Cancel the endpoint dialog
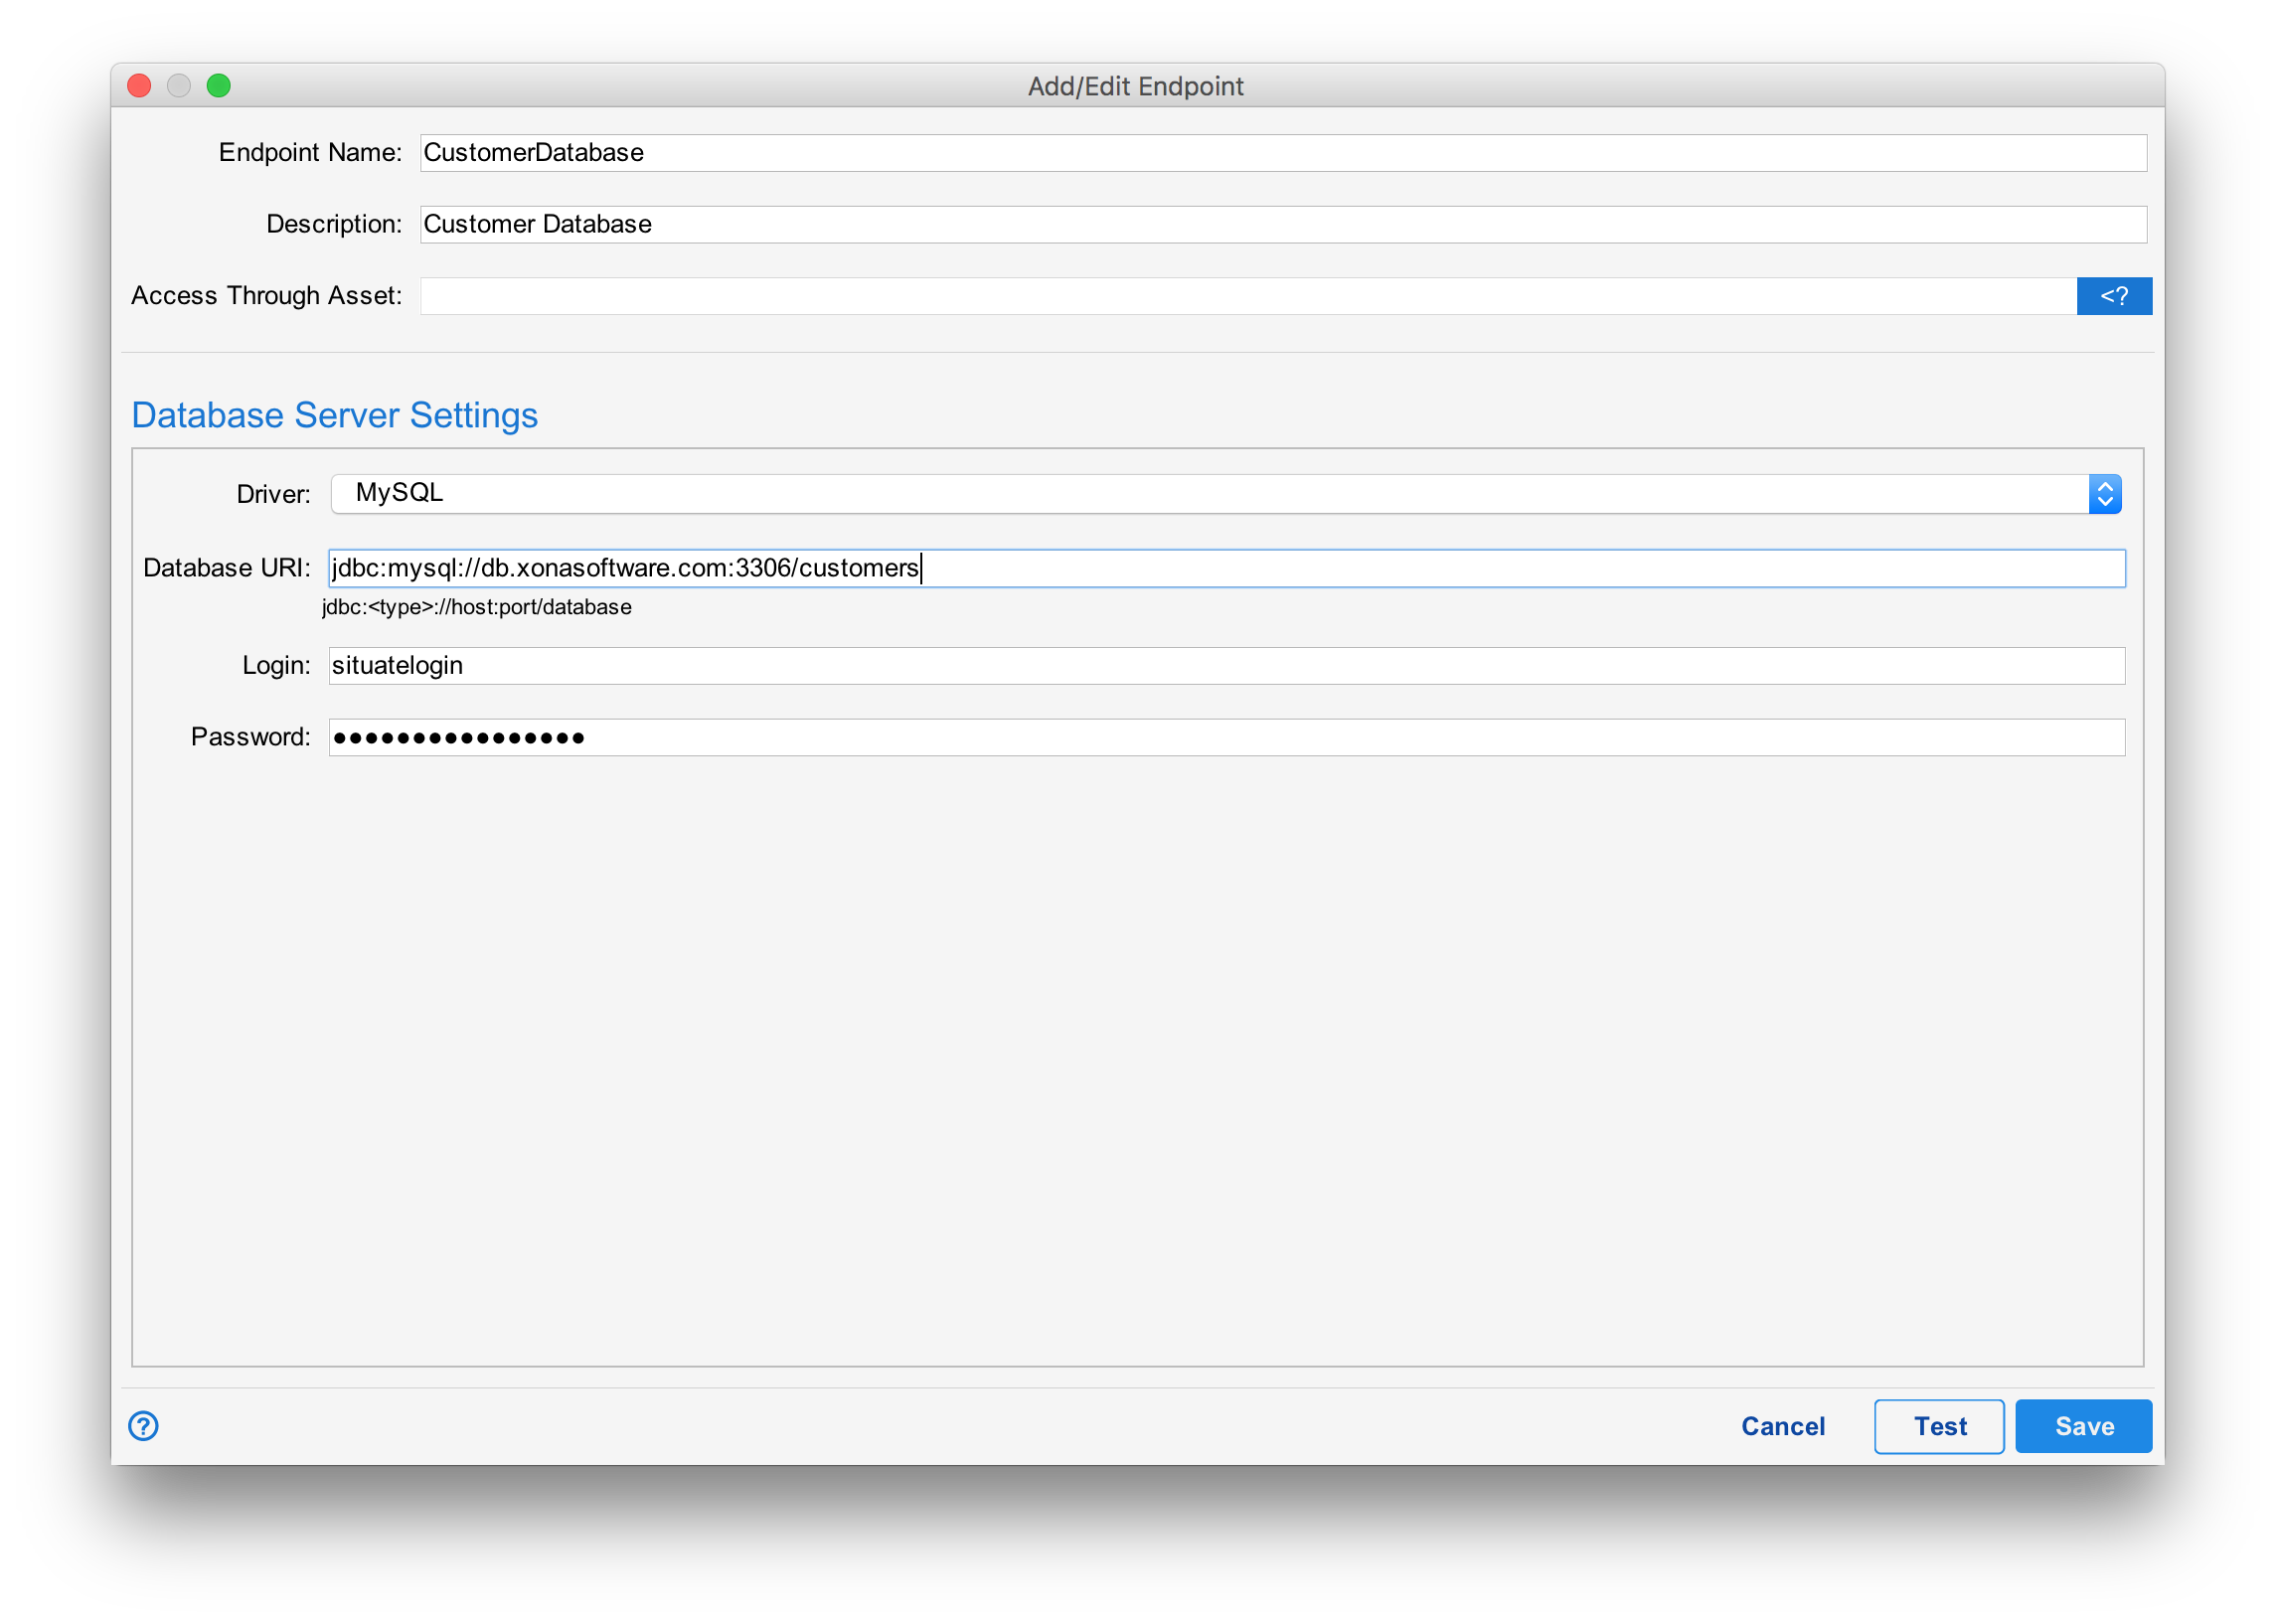The image size is (2276, 1624). (1782, 1426)
